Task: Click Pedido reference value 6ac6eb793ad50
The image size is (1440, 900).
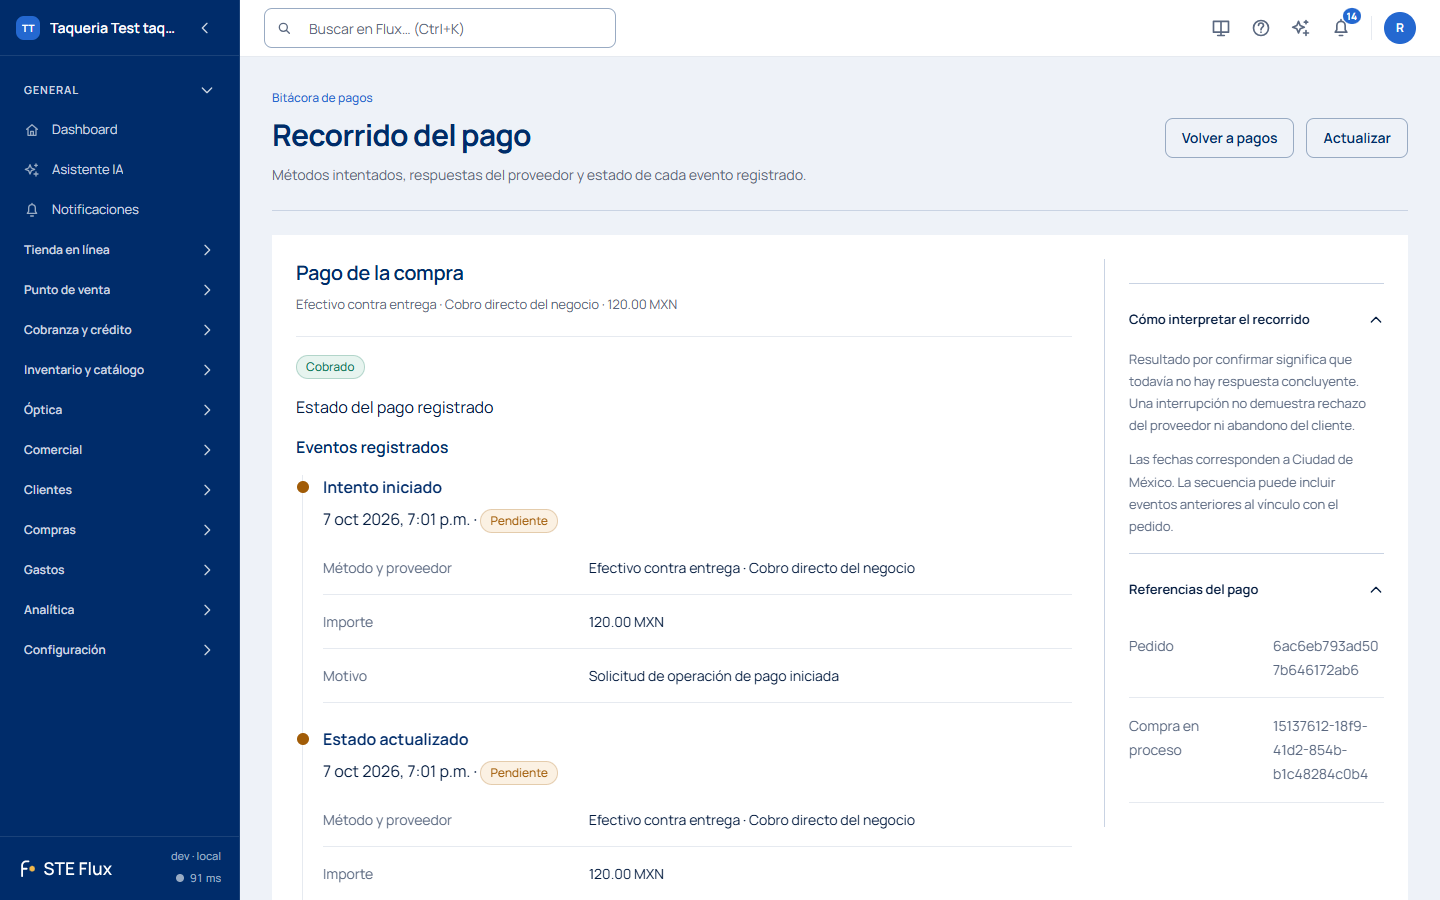Action: (x=1325, y=658)
